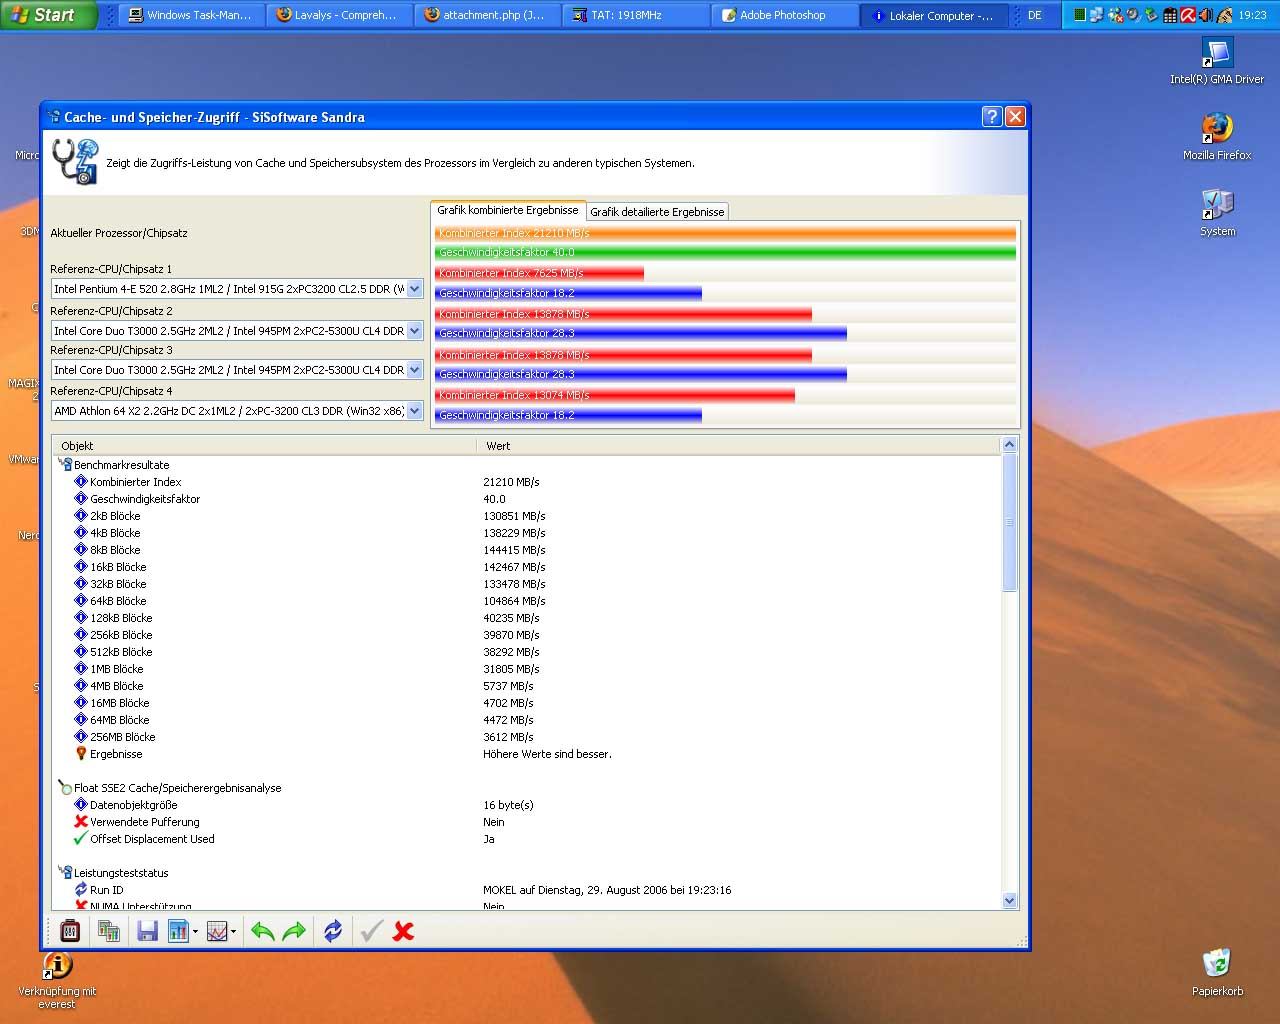
Task: Switch to Grafik detailierte Ergebnisse tab
Action: click(x=657, y=212)
